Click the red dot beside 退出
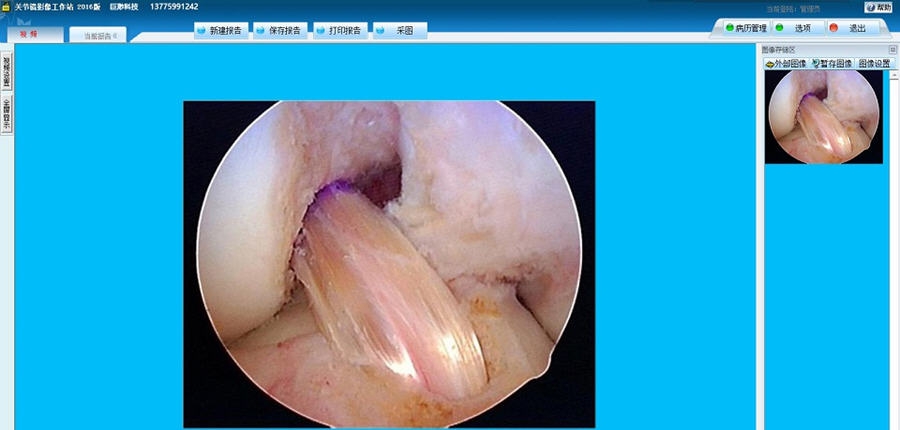This screenshot has height=430, width=900. (833, 27)
